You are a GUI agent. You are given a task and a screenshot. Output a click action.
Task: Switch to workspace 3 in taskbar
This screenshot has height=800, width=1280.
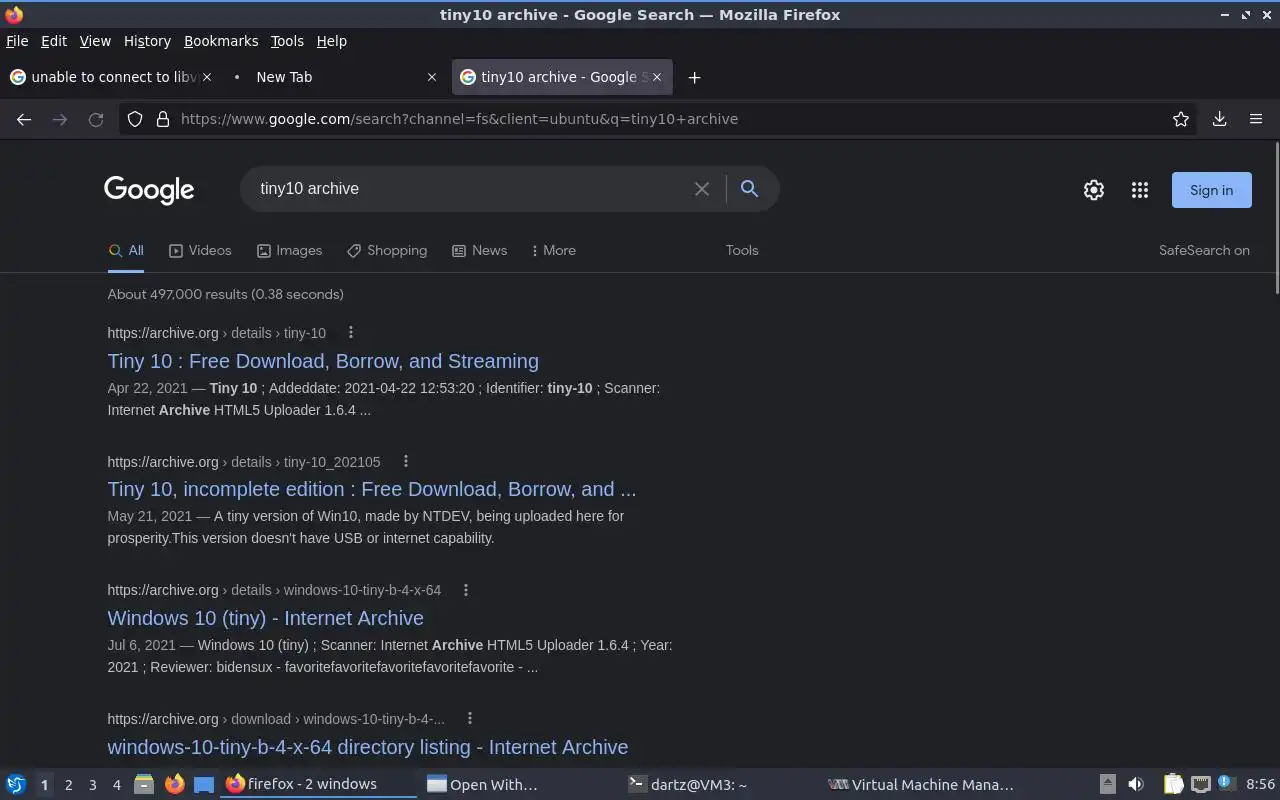click(x=92, y=785)
